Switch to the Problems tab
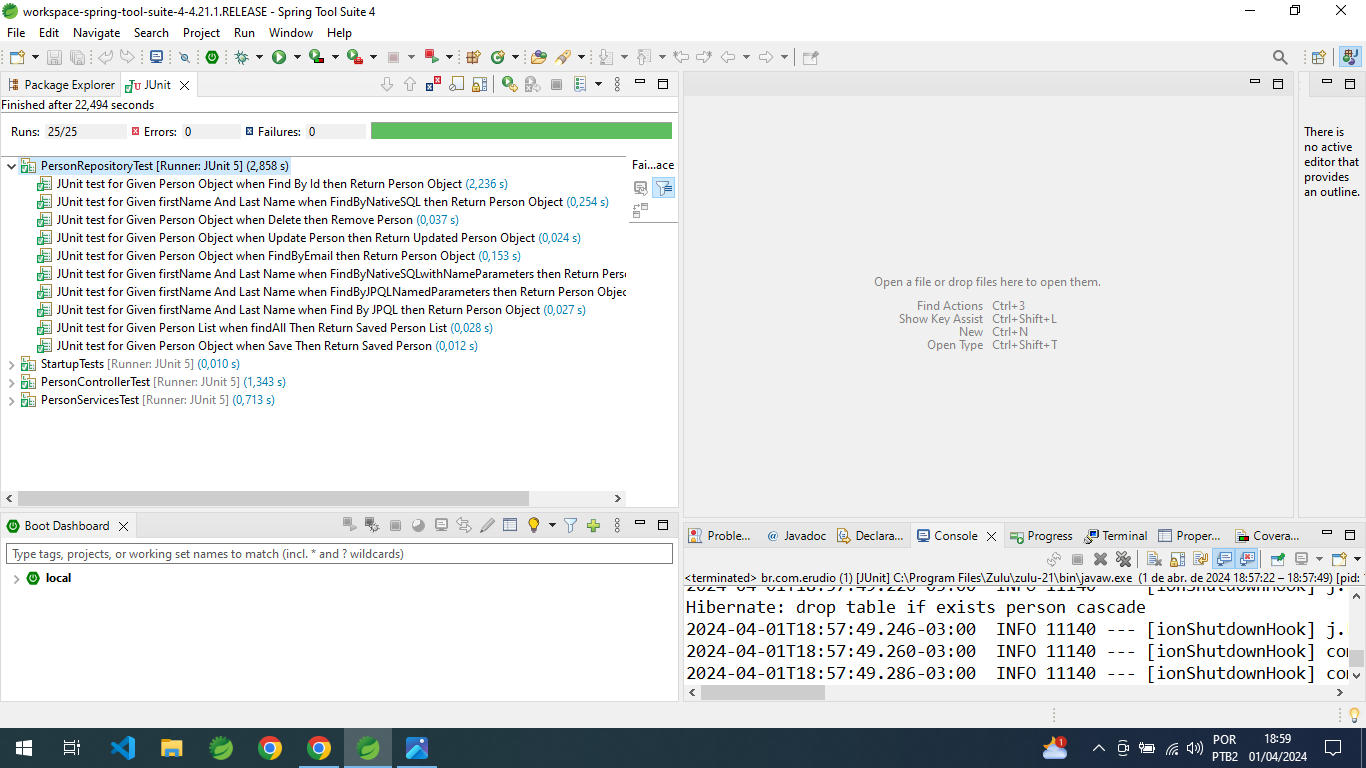The width and height of the screenshot is (1366, 768). coord(720,536)
